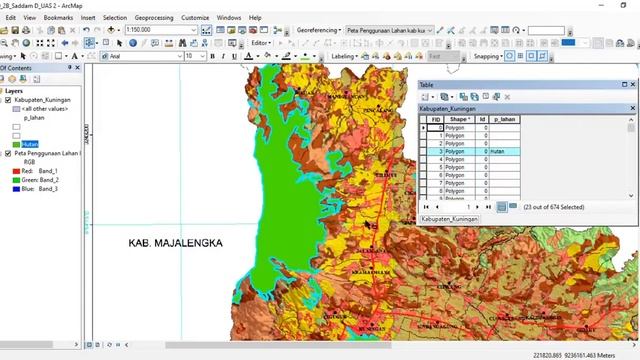Click the Undo arrow icon

coord(86,30)
